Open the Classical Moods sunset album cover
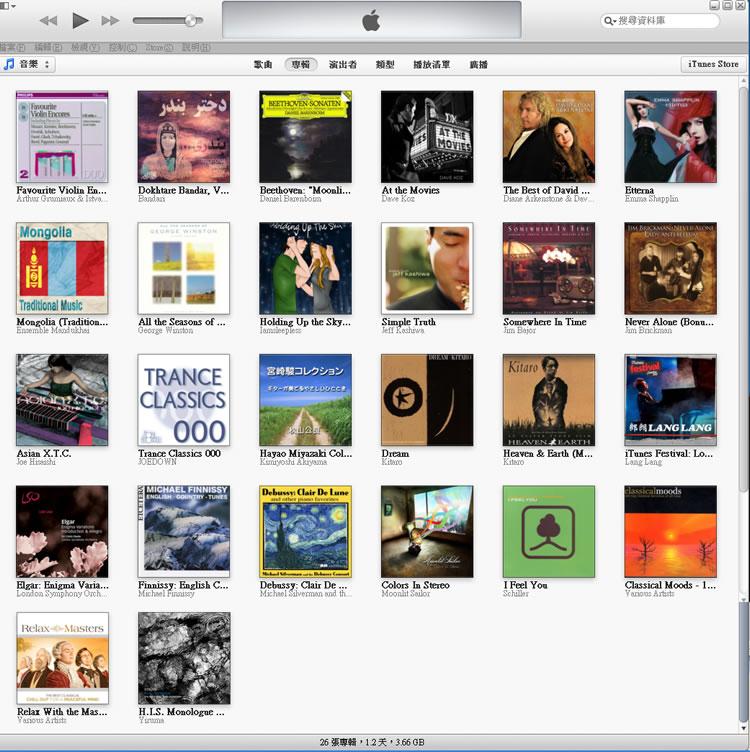Viewport: 750px width, 752px height. coord(671,531)
